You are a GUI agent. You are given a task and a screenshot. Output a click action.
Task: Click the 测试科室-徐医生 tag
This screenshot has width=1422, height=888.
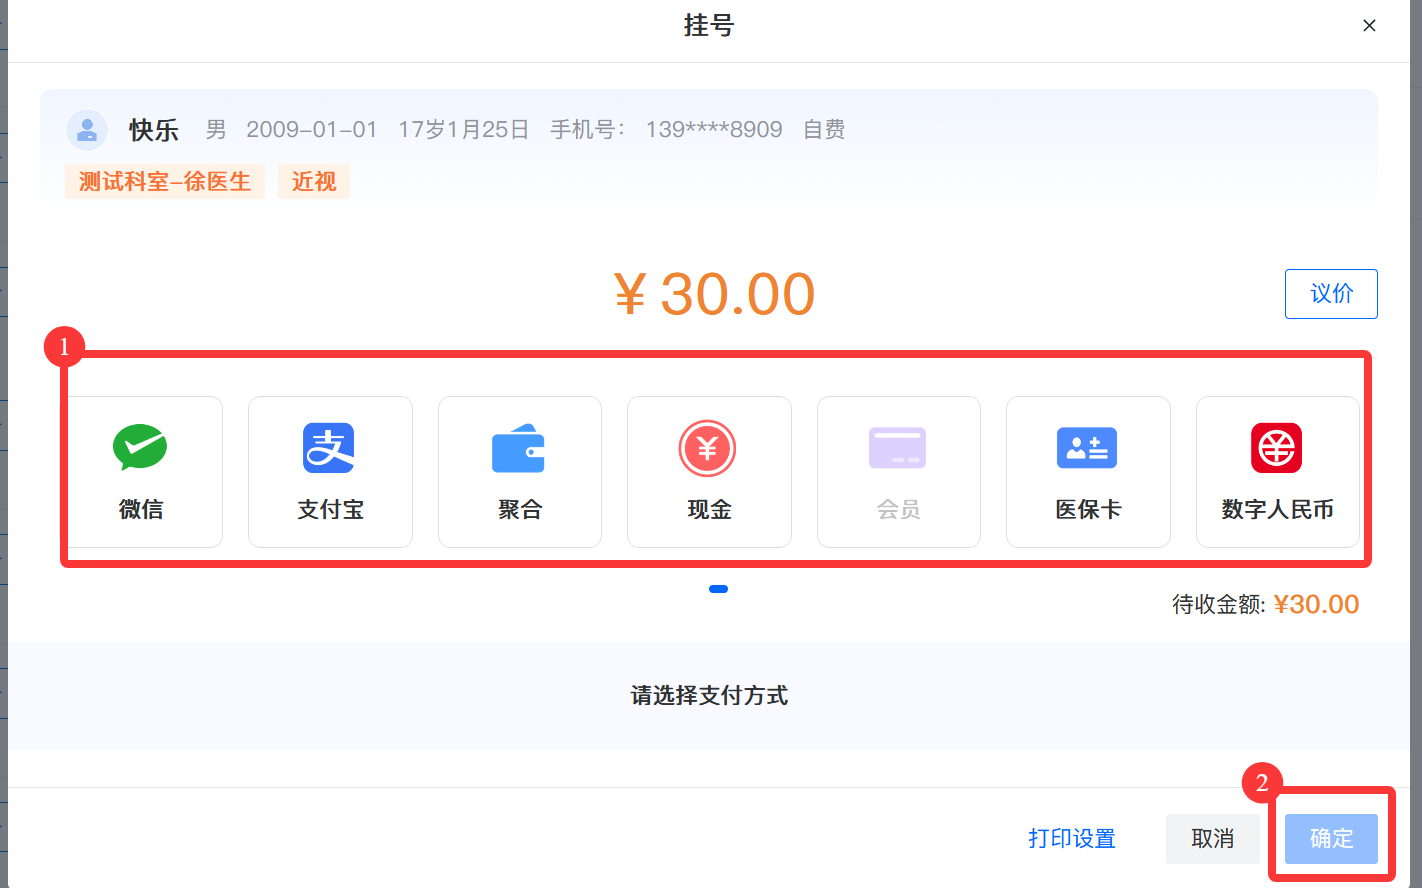[x=165, y=182]
